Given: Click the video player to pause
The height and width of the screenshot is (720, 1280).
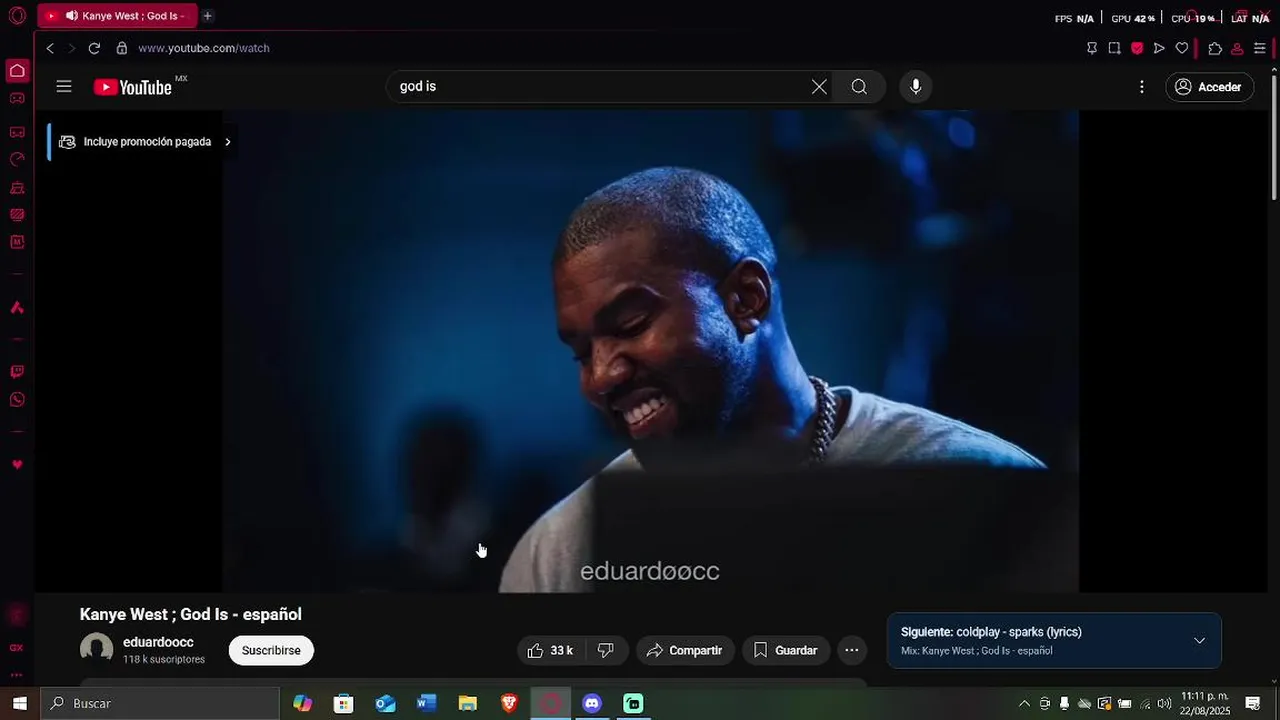Looking at the screenshot, I should pyautogui.click(x=650, y=350).
